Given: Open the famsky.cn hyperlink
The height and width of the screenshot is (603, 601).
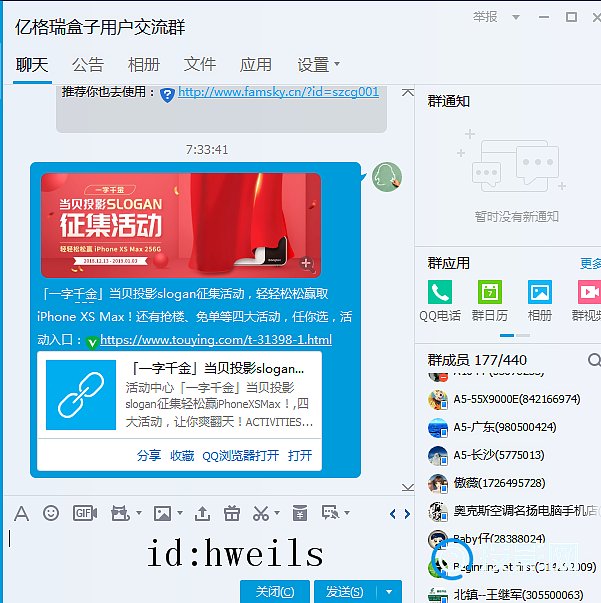Looking at the screenshot, I should pyautogui.click(x=278, y=92).
